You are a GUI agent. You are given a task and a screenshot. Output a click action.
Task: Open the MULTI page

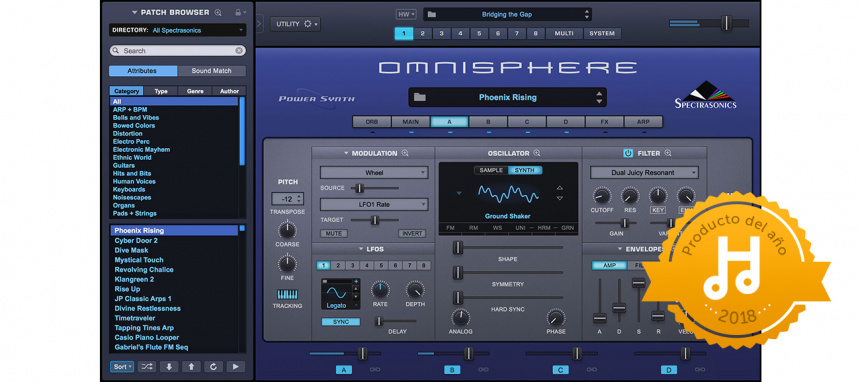tap(564, 33)
